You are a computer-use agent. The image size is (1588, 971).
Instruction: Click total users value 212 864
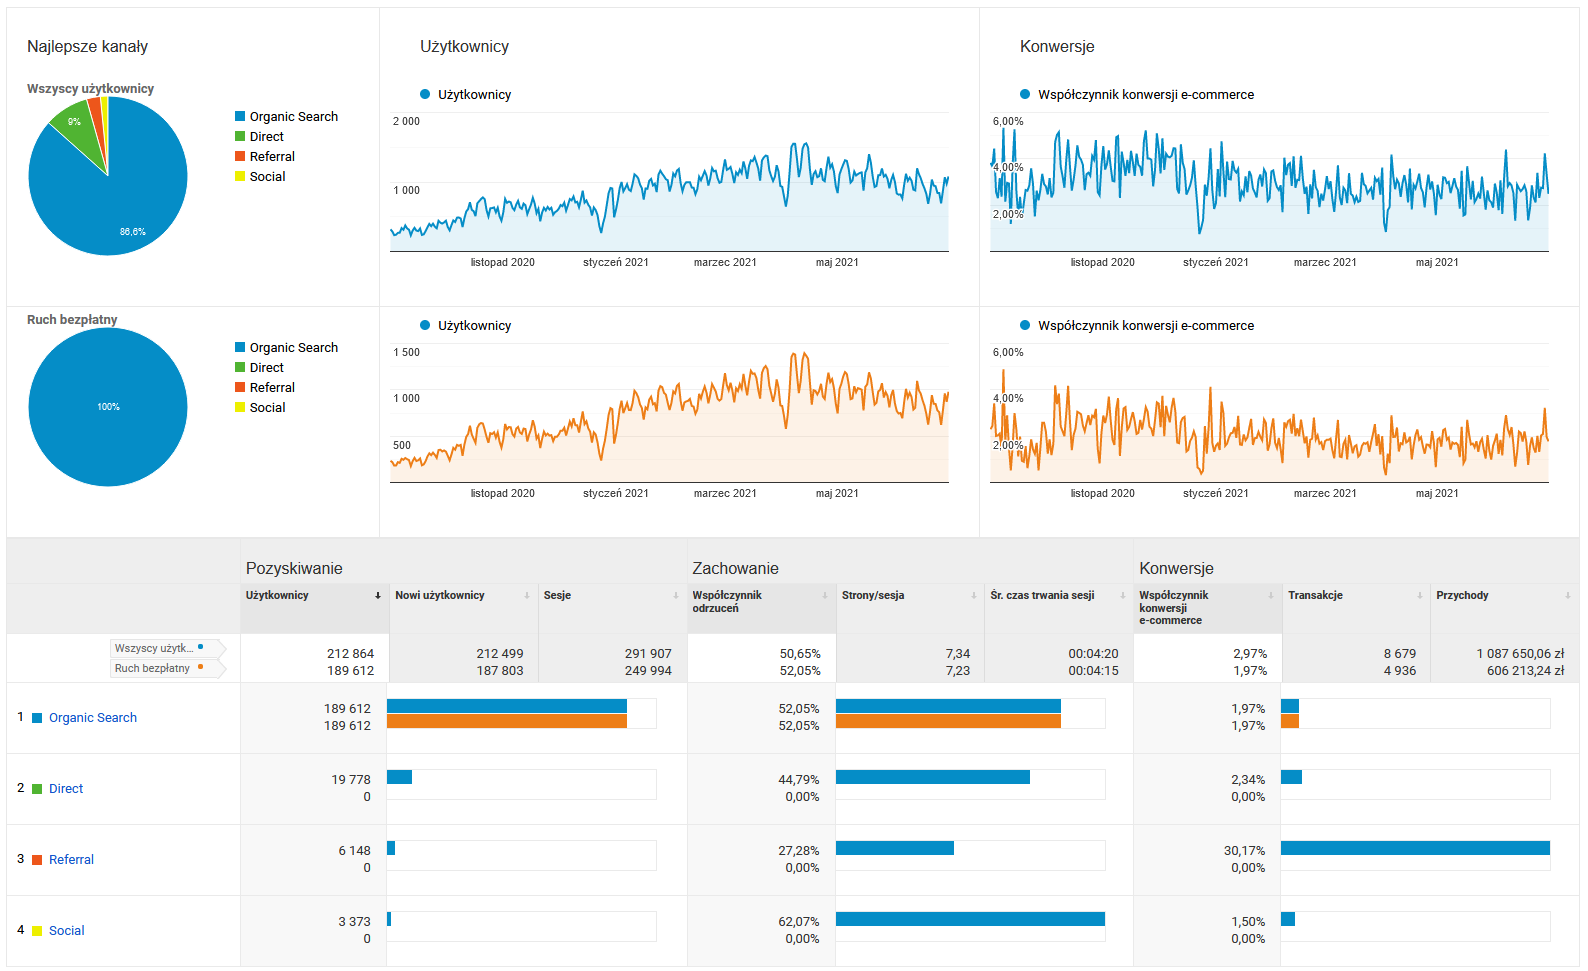point(350,654)
